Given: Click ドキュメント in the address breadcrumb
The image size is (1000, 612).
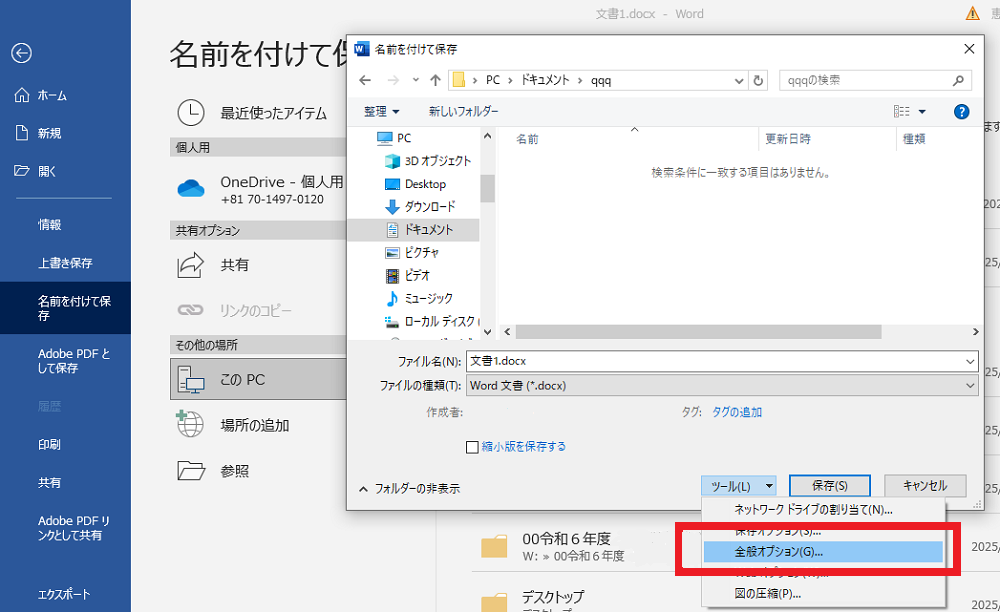Looking at the screenshot, I should [x=545, y=80].
